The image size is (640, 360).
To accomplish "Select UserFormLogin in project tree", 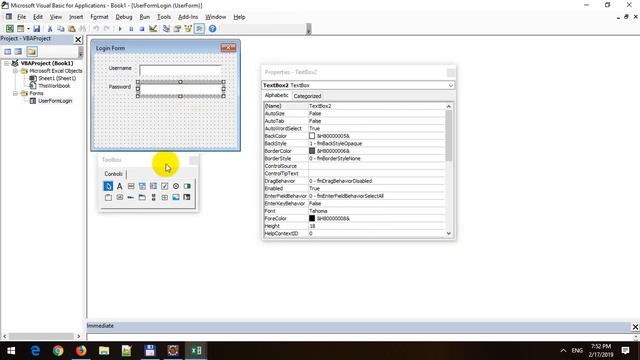I will pos(55,101).
